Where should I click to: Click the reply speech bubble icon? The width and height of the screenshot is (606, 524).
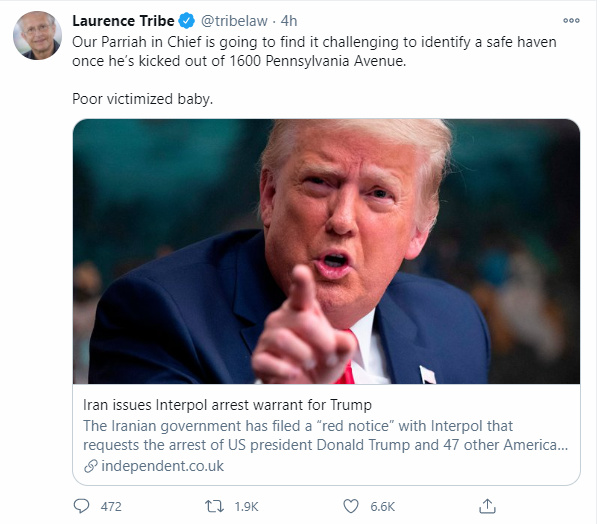tap(83, 505)
